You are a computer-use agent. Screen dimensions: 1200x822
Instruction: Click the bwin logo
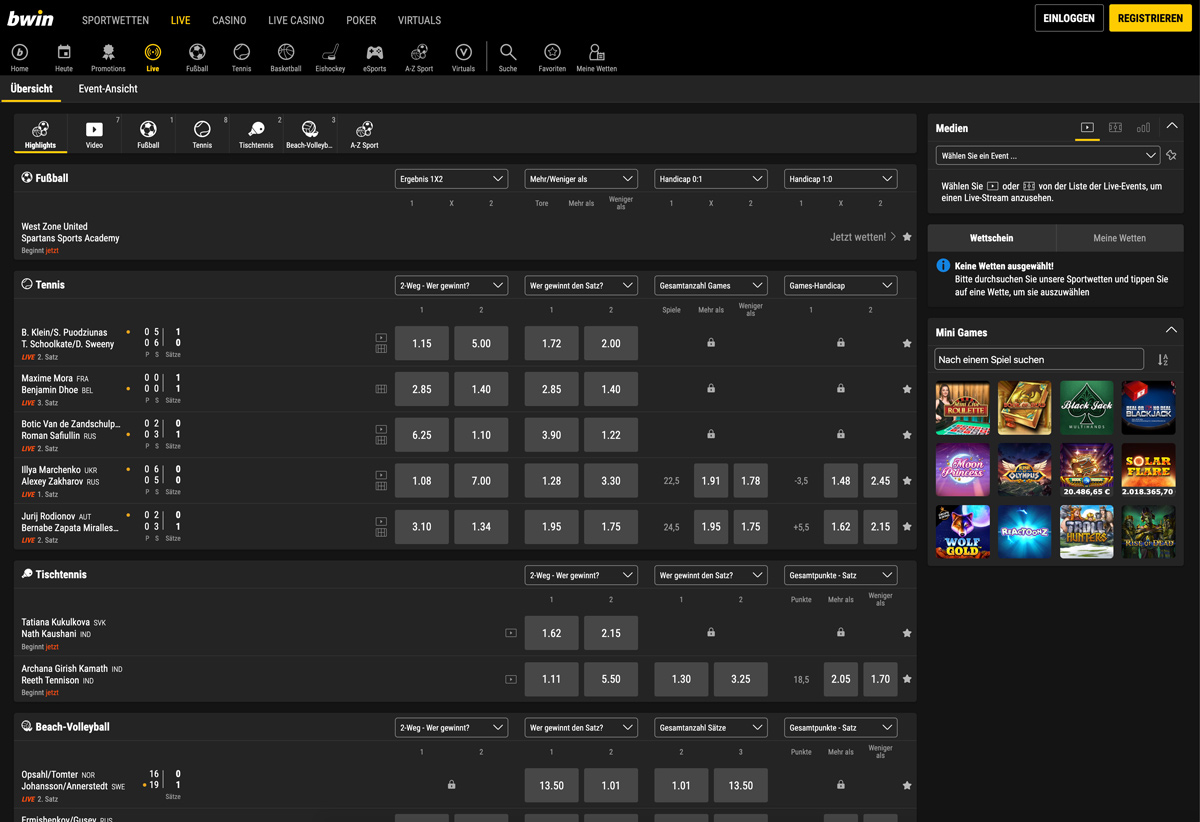click(31, 18)
